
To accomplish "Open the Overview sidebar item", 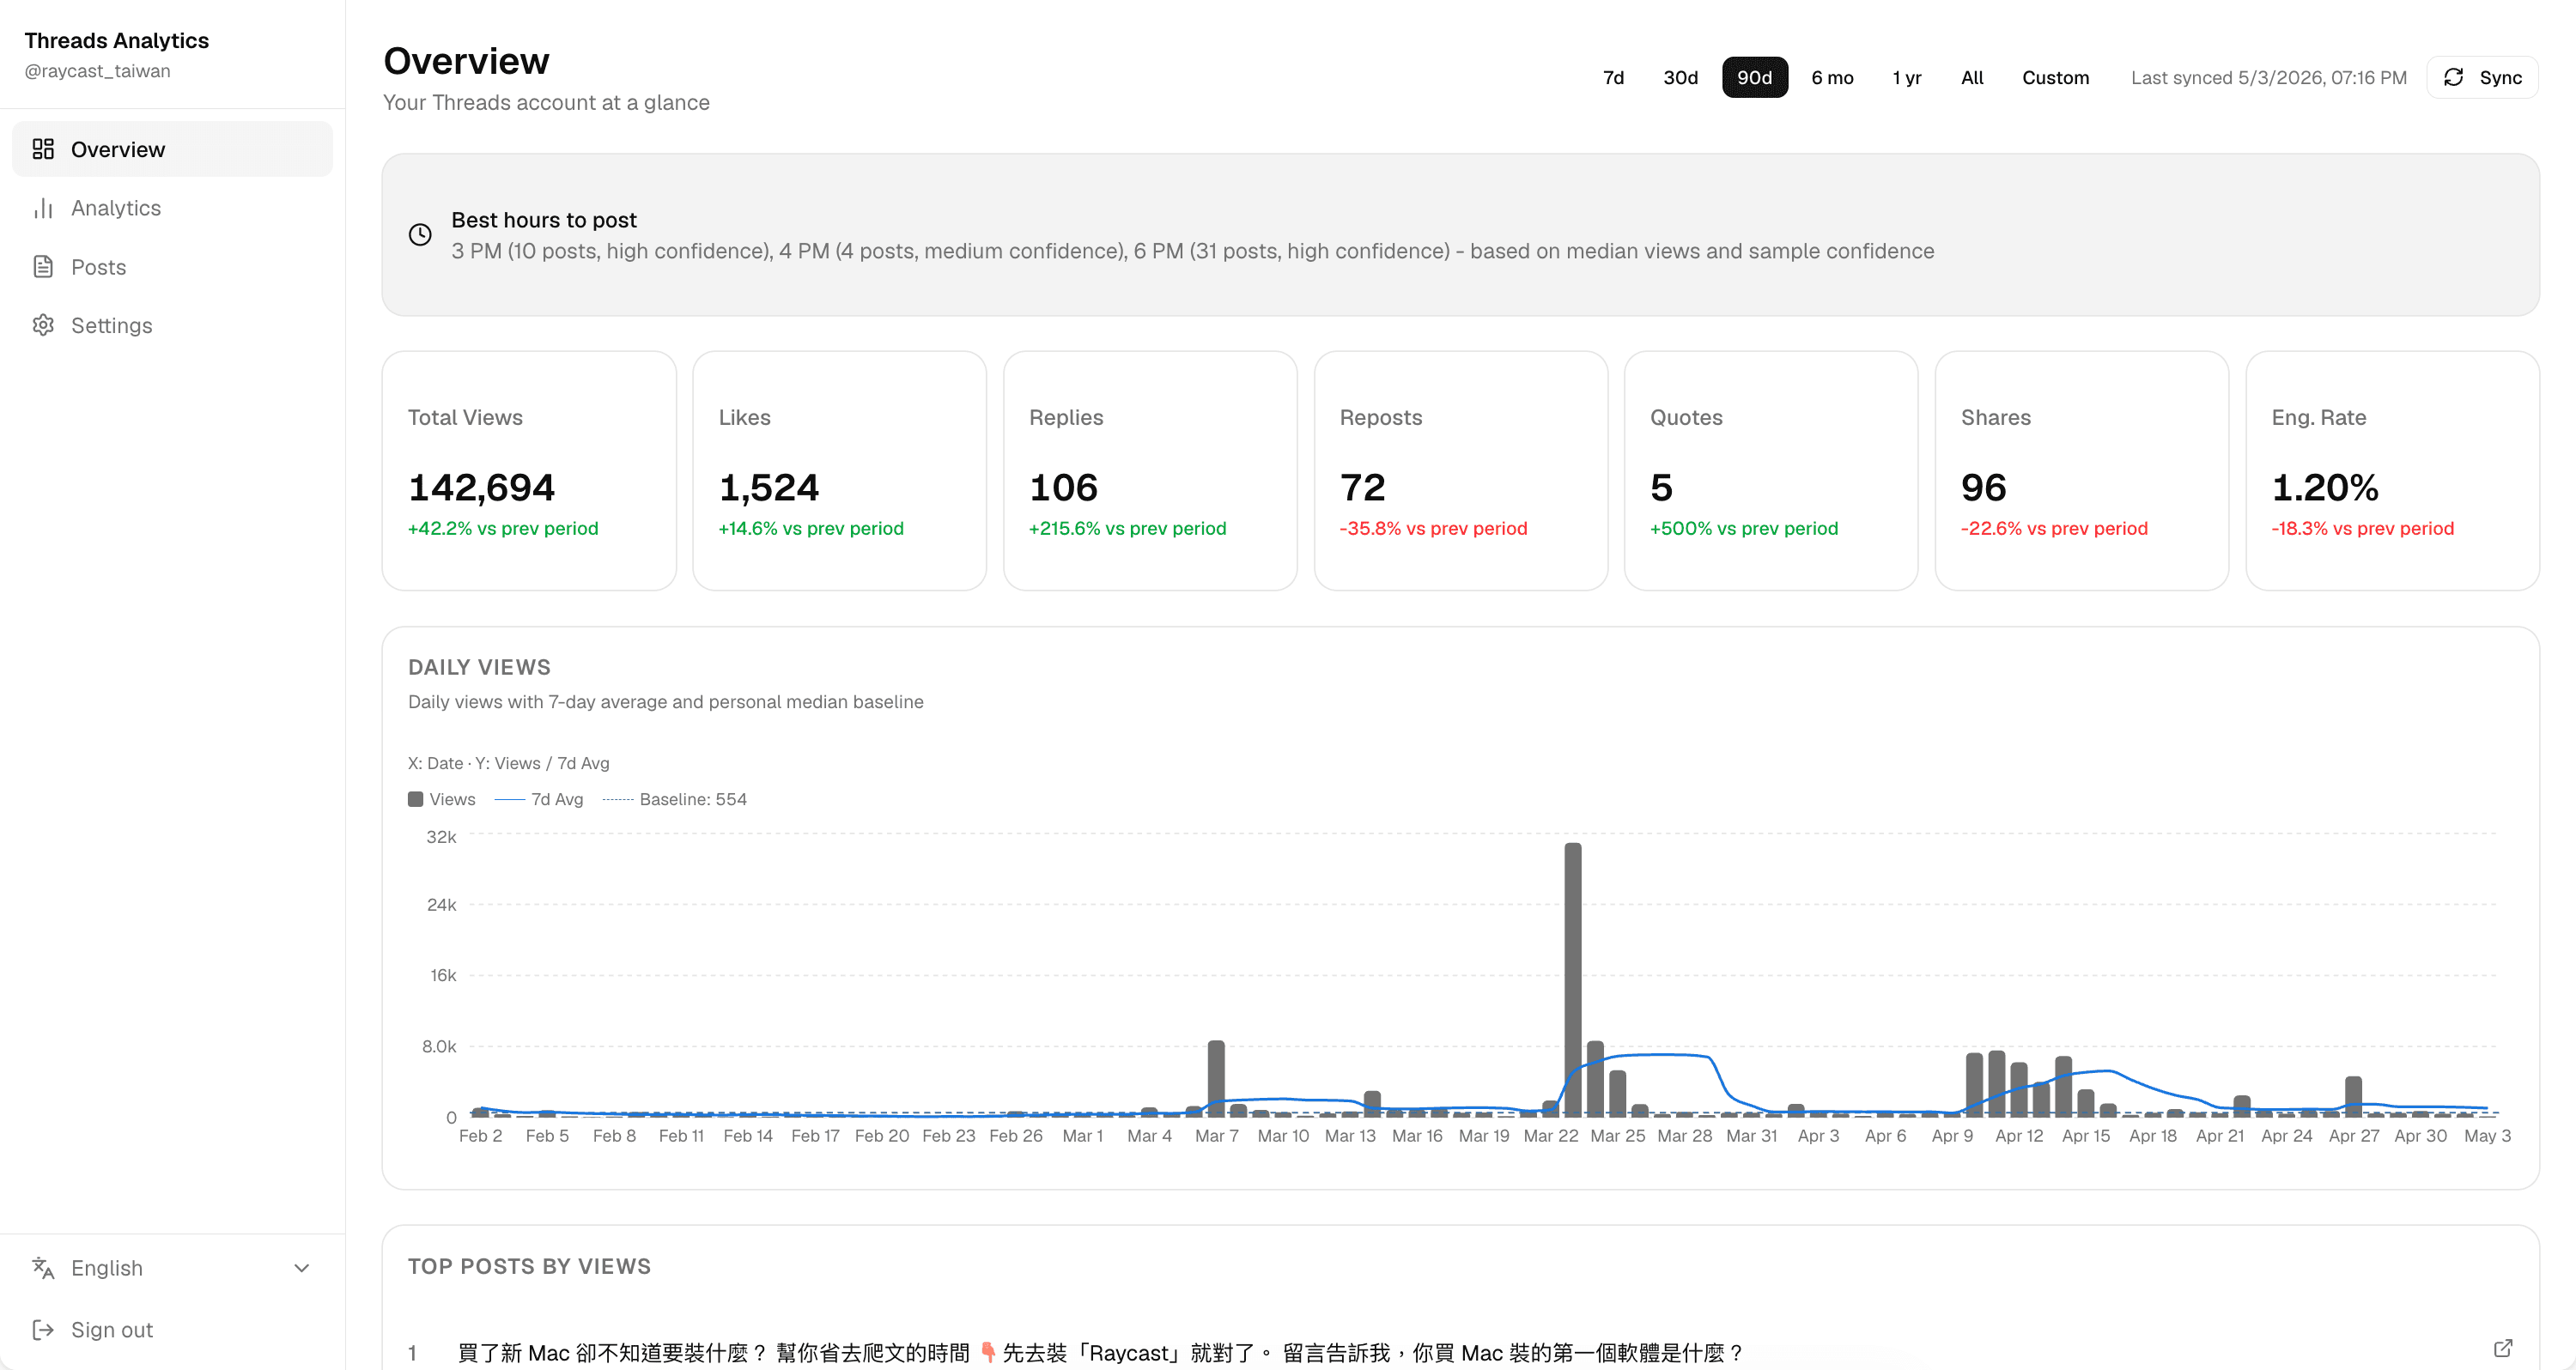I will point(172,149).
